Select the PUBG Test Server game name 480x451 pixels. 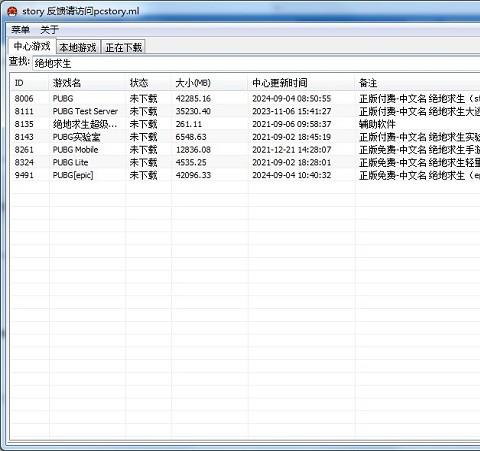pos(85,111)
